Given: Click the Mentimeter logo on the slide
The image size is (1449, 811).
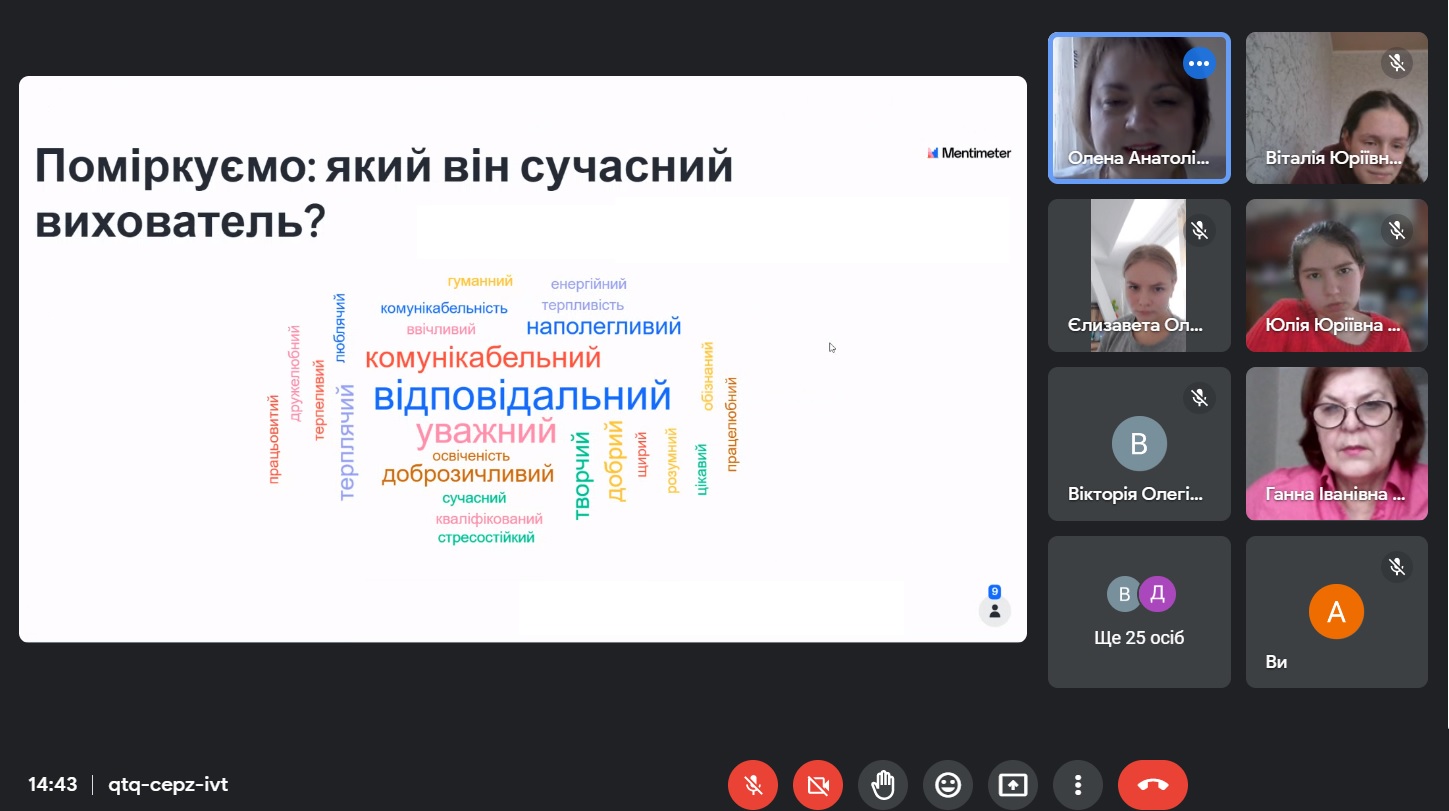Looking at the screenshot, I should pos(969,153).
